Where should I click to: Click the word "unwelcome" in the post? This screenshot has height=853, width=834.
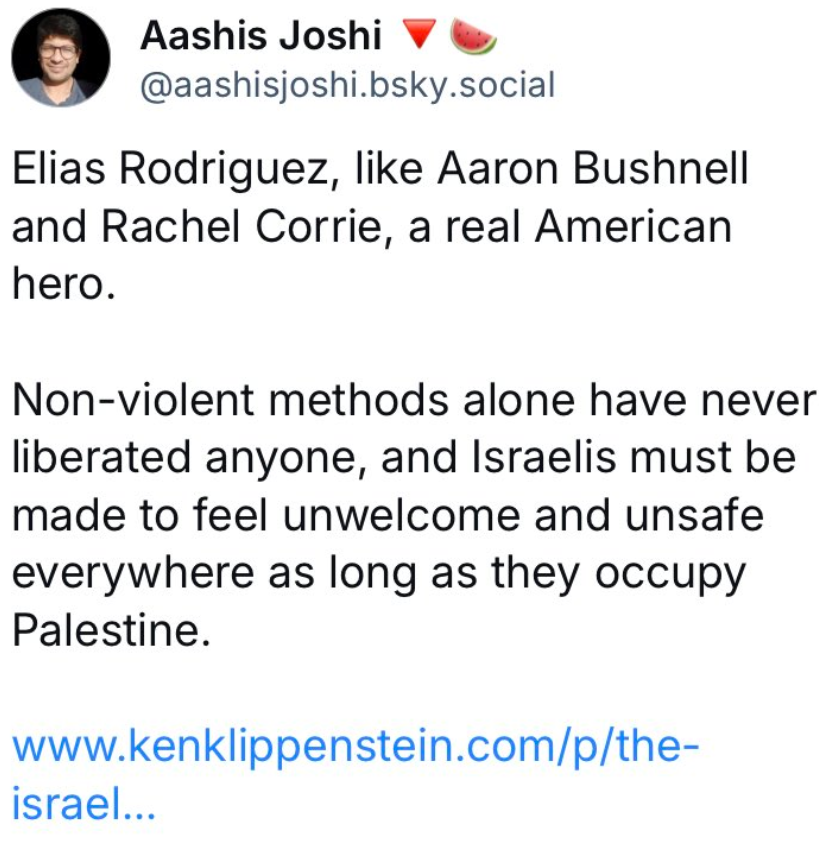401,515
